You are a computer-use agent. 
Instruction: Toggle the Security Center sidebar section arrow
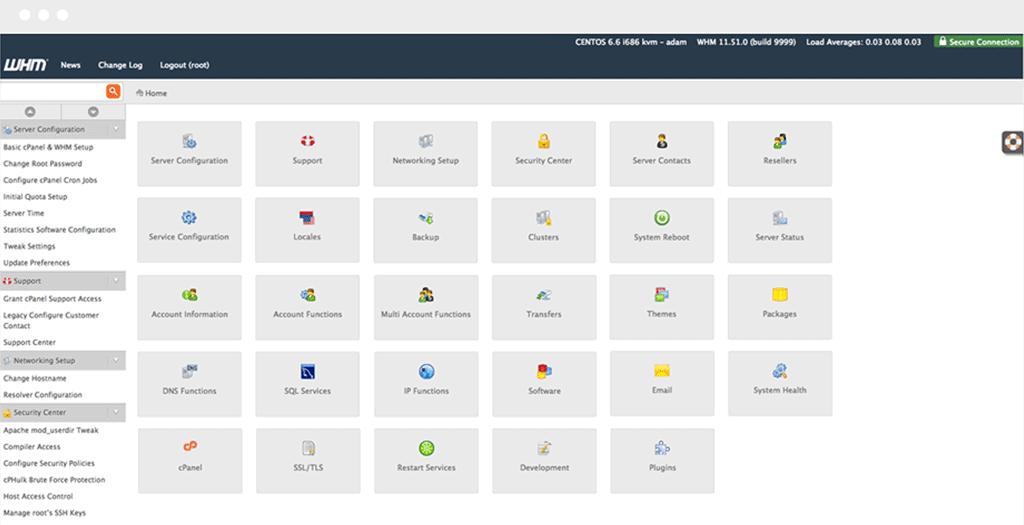tap(116, 412)
